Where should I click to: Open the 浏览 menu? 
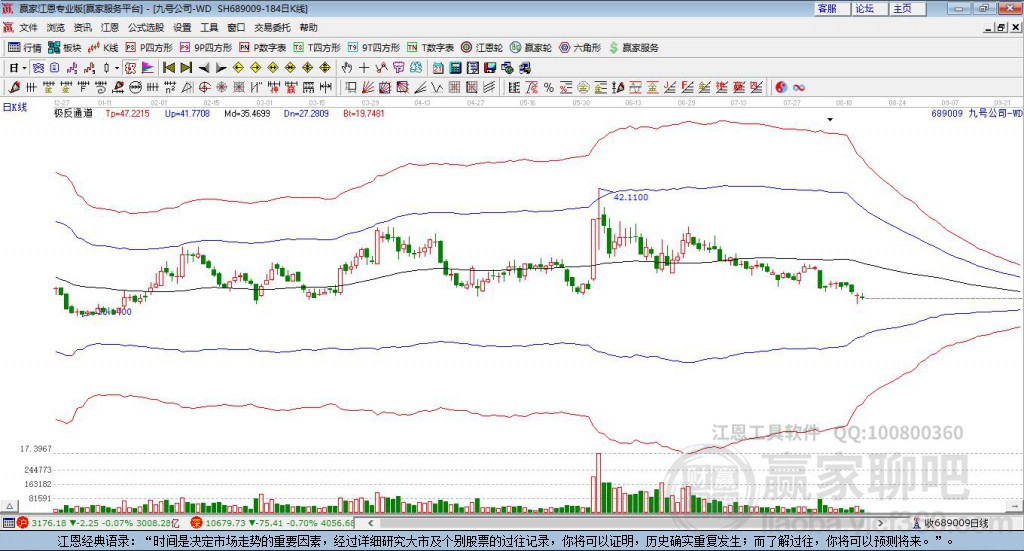point(56,27)
